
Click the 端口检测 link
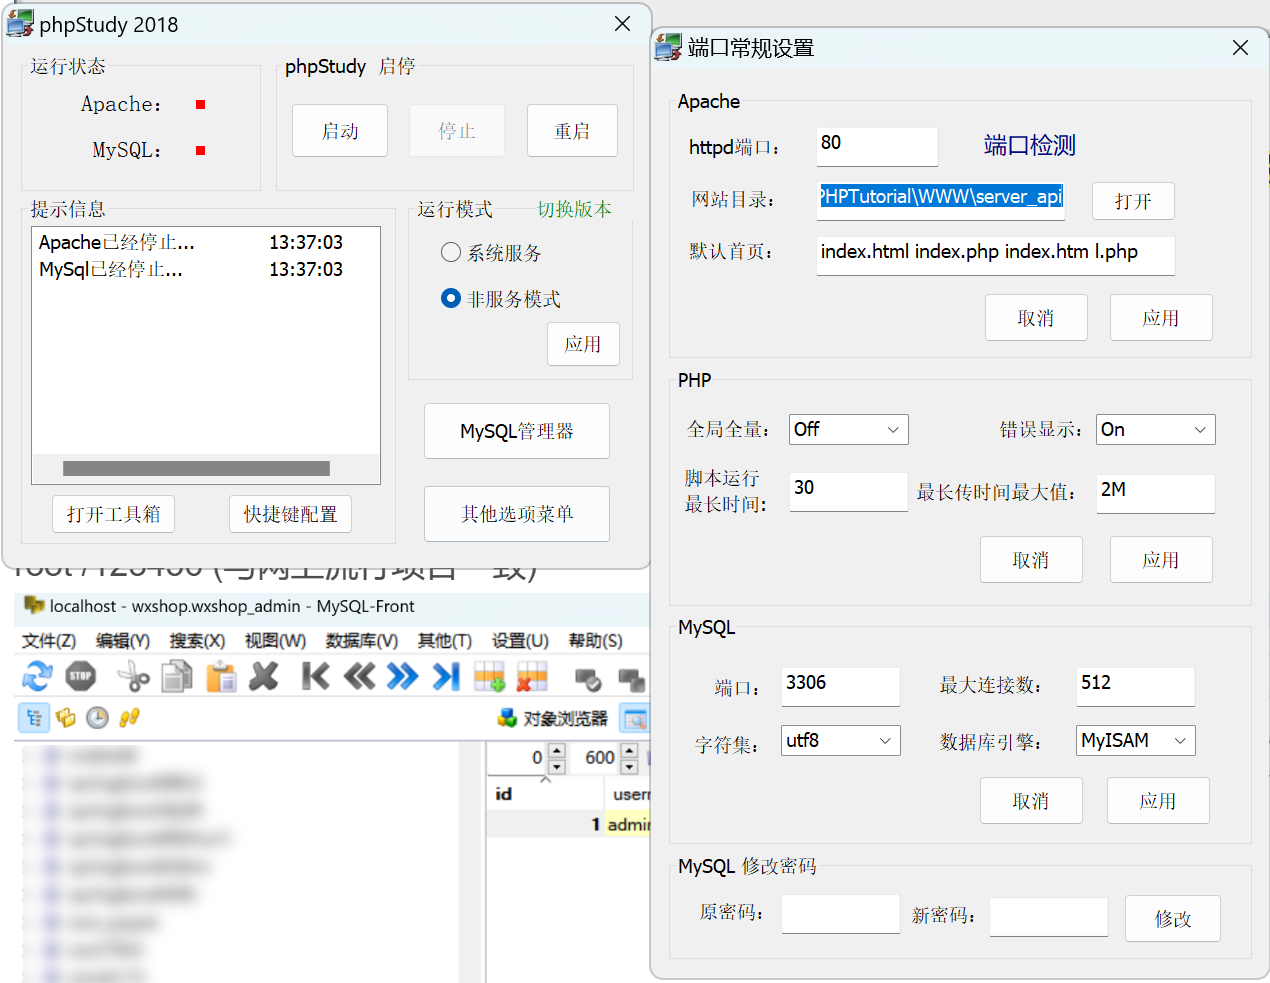tap(1029, 144)
